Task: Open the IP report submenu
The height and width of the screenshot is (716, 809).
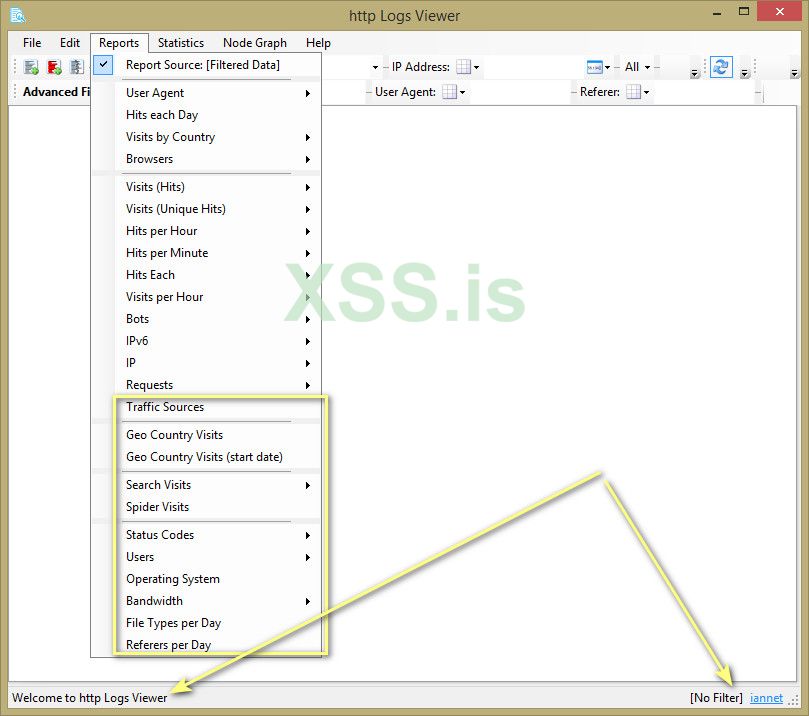Action: click(206, 363)
